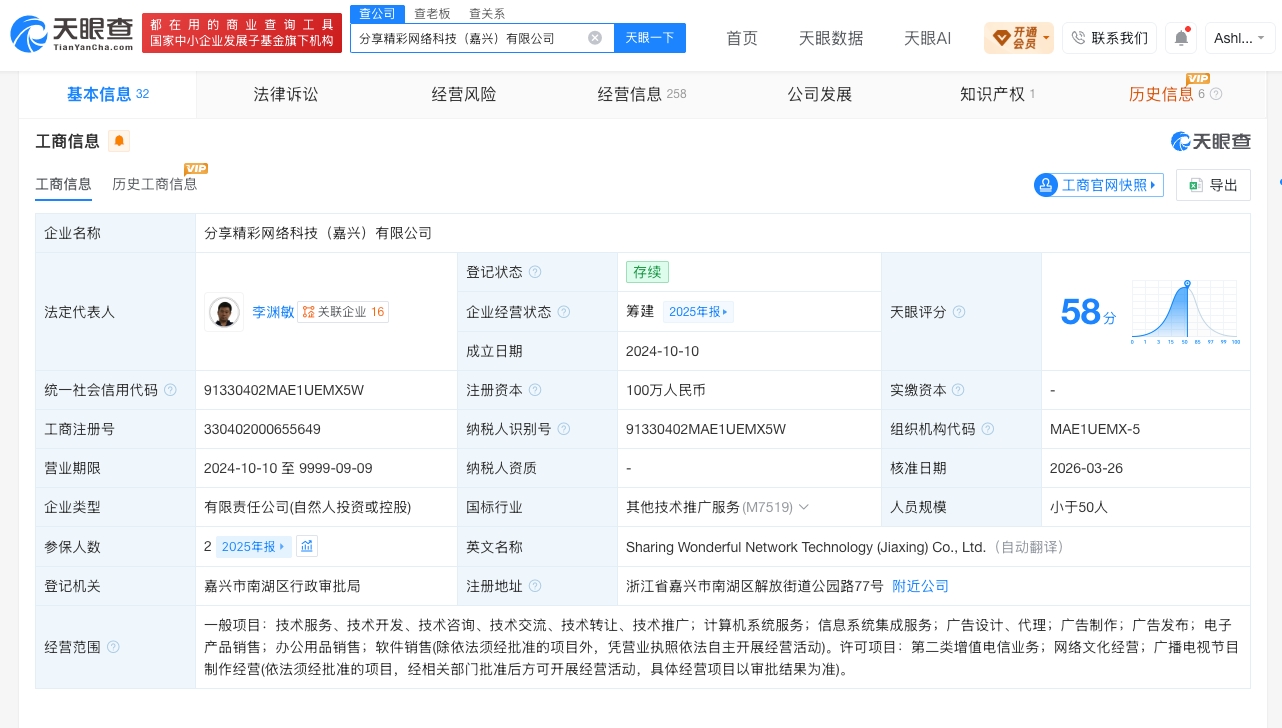Select the 历史工商信息 sub-tab
This screenshot has height=728, width=1282.
pyautogui.click(x=155, y=184)
